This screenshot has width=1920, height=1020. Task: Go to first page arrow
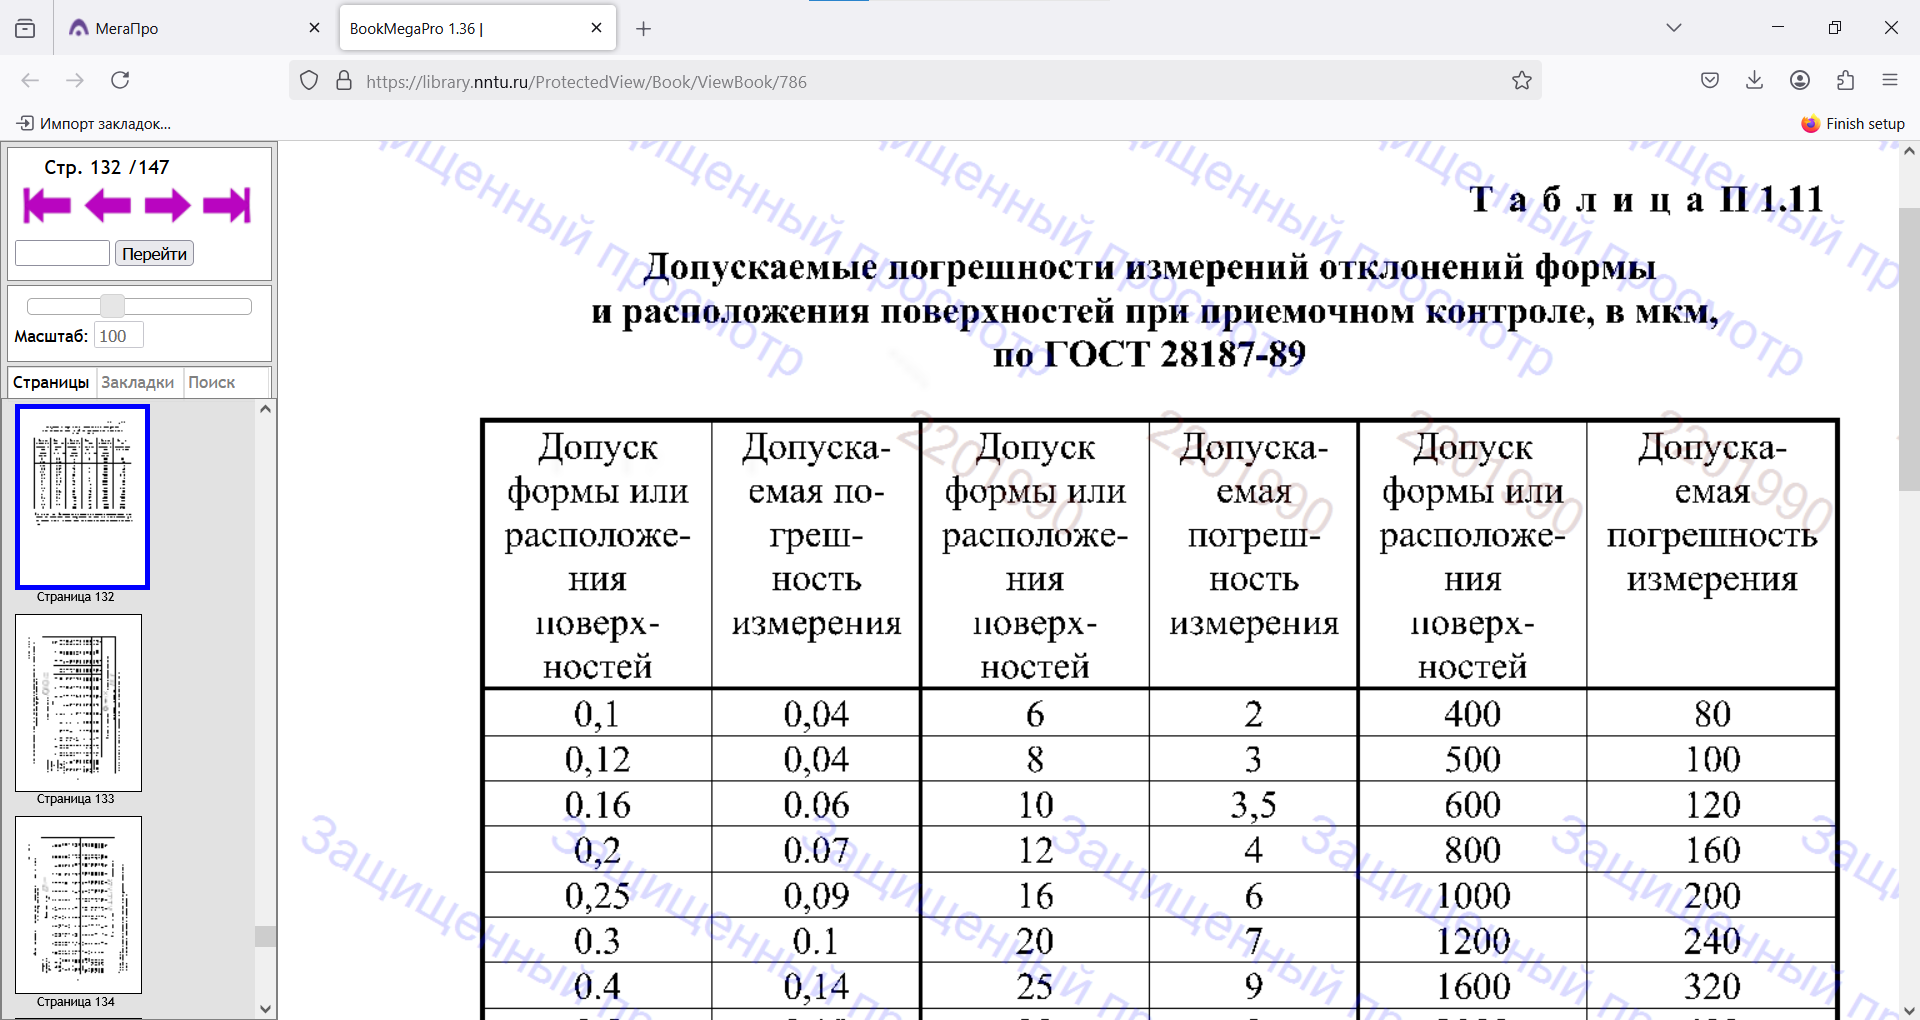click(47, 206)
